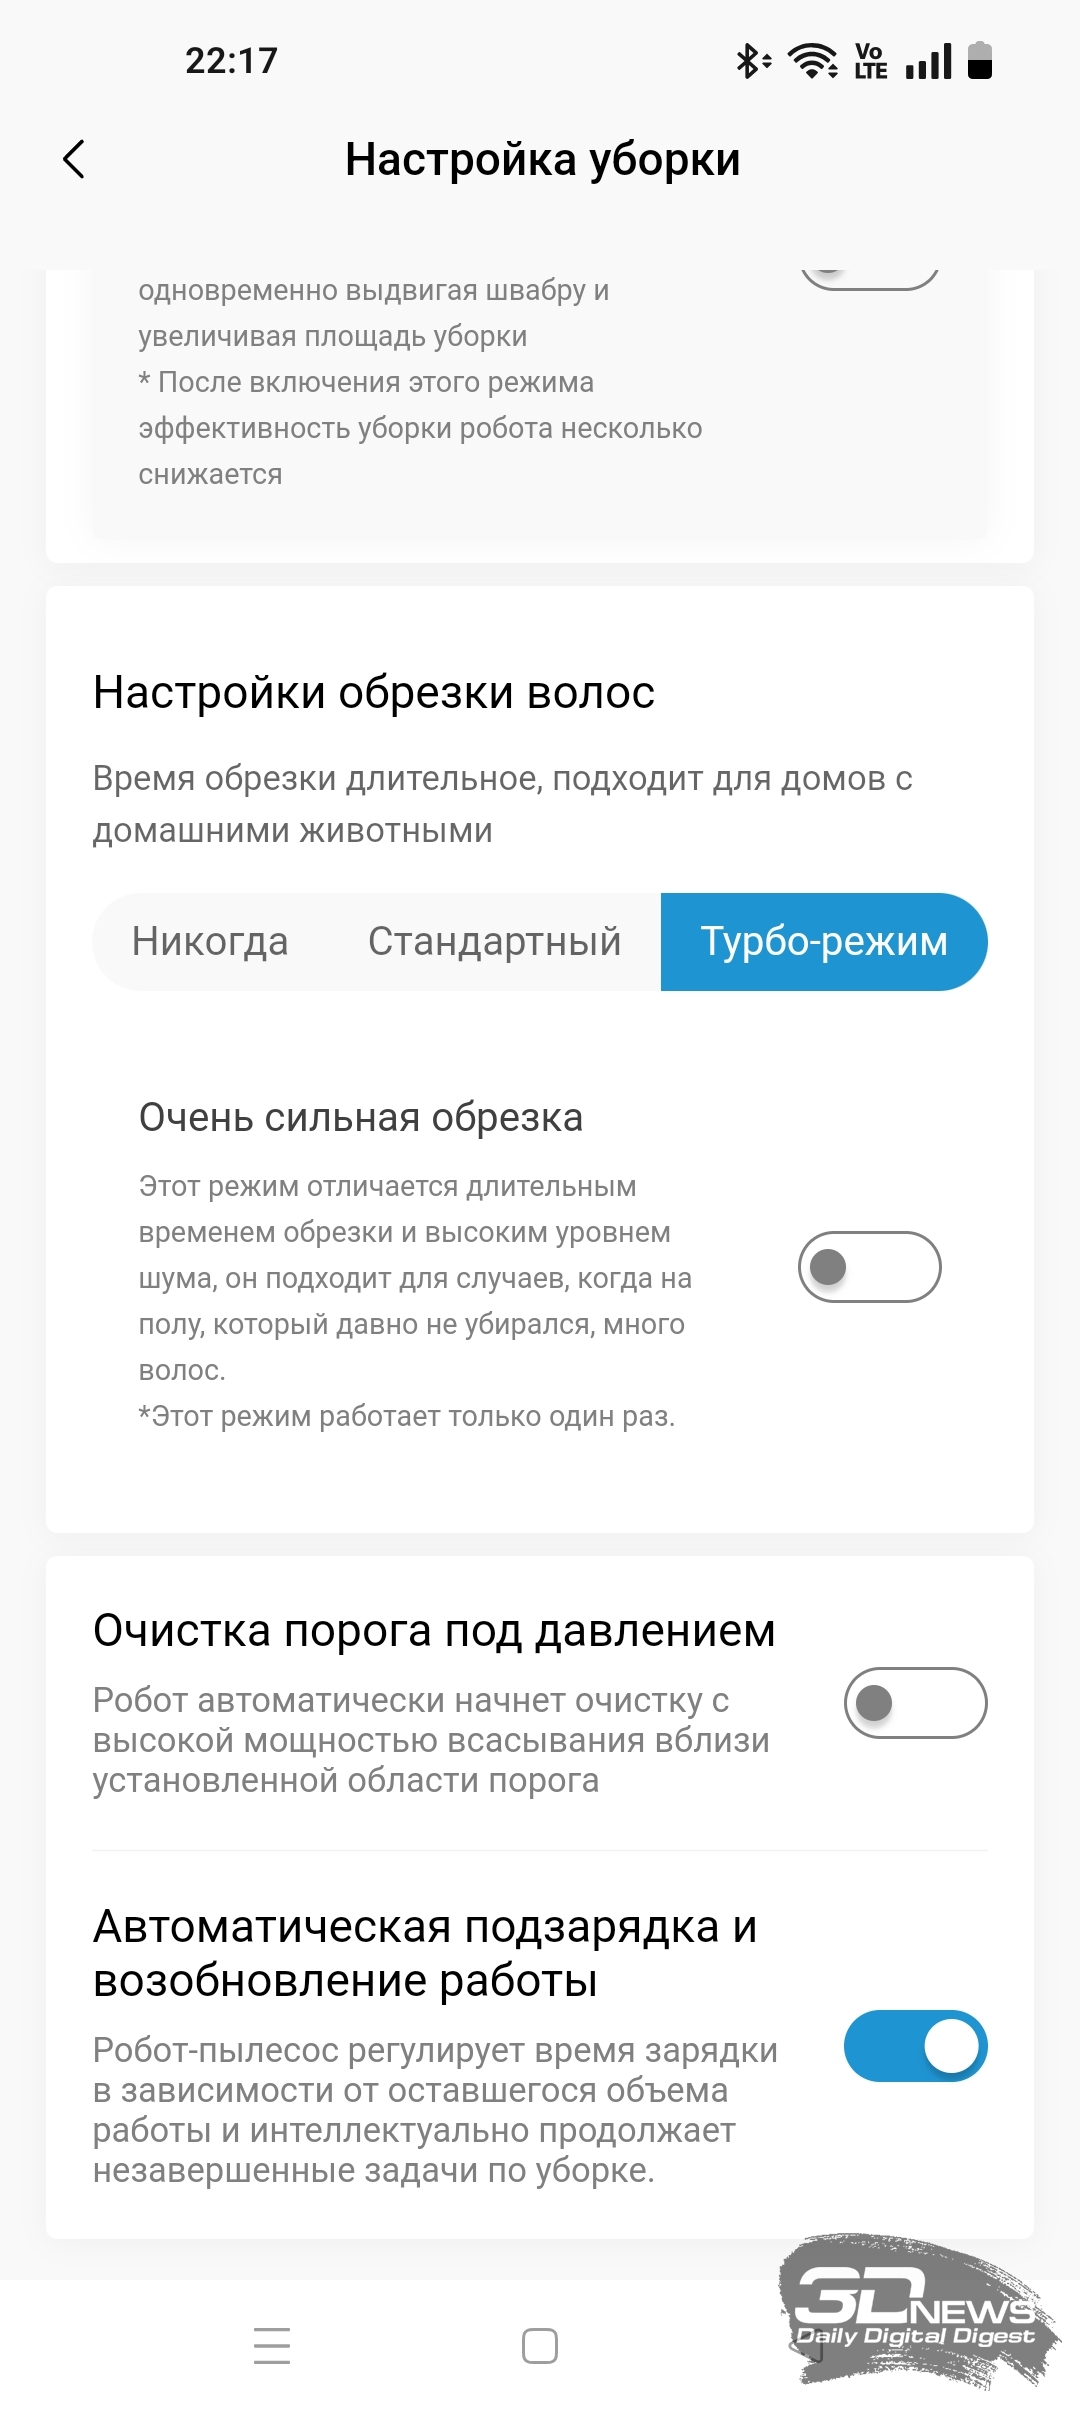This screenshot has width=1080, height=2412.
Task: Toggle Очистка порога под давлением on
Action: click(x=915, y=1703)
